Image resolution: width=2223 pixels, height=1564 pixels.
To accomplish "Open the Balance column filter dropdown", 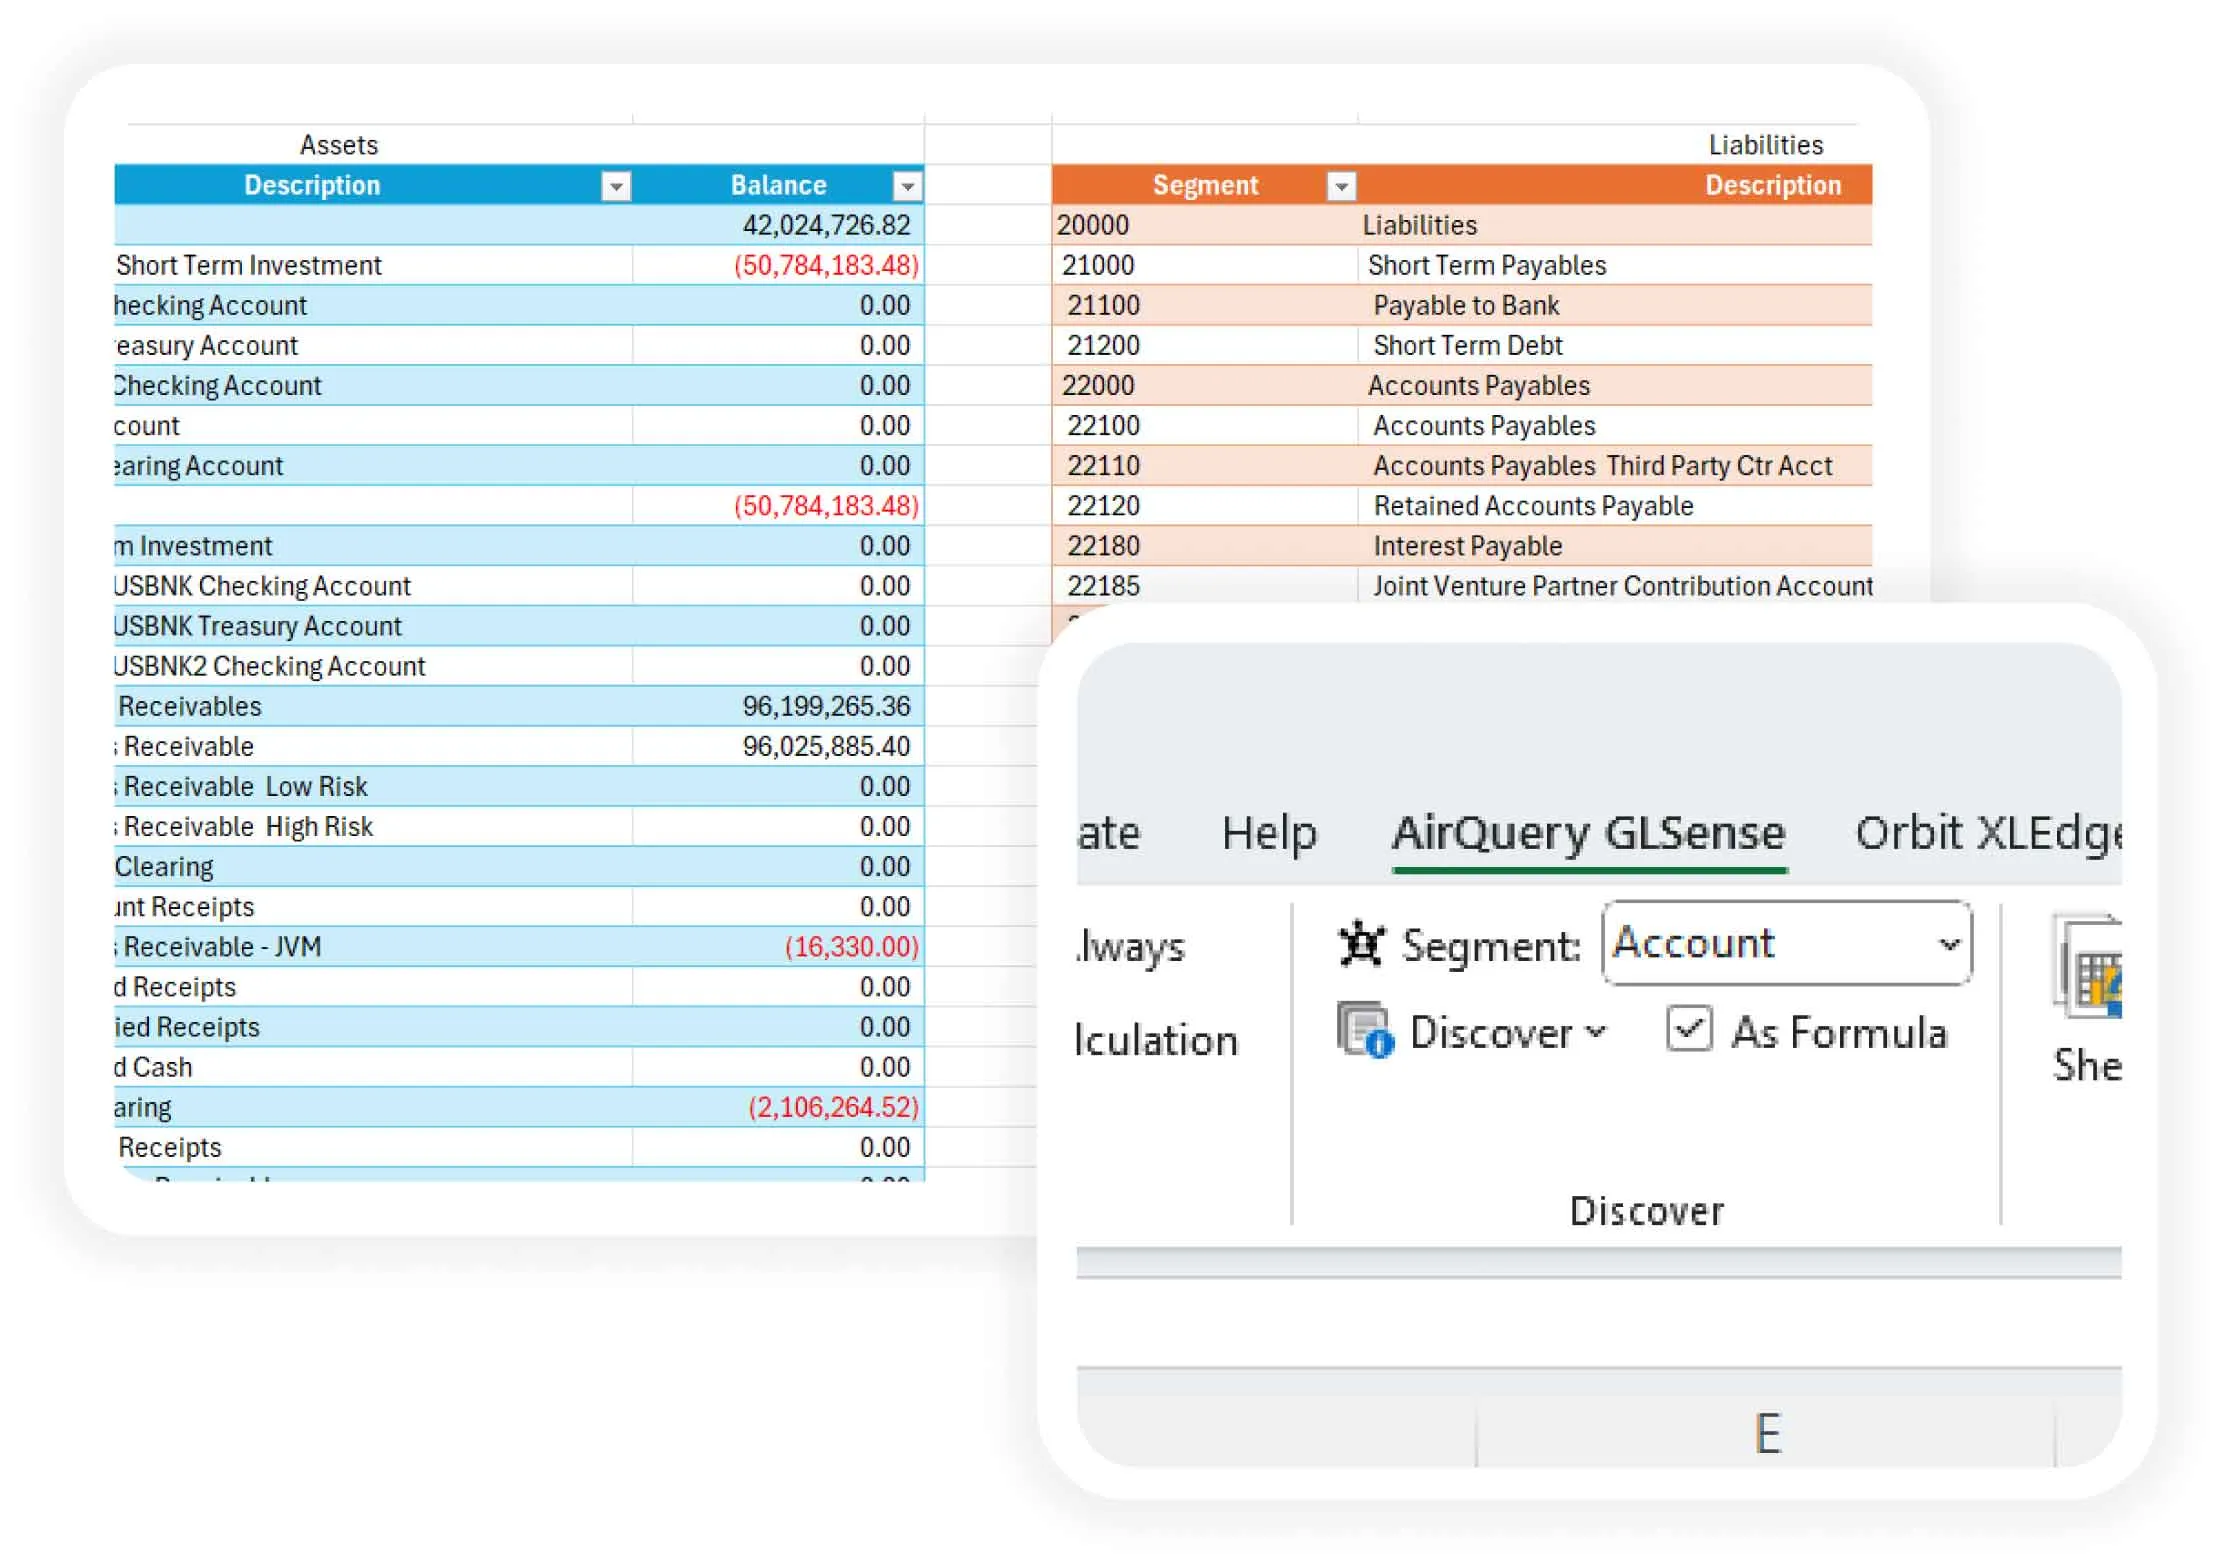I will [x=907, y=186].
